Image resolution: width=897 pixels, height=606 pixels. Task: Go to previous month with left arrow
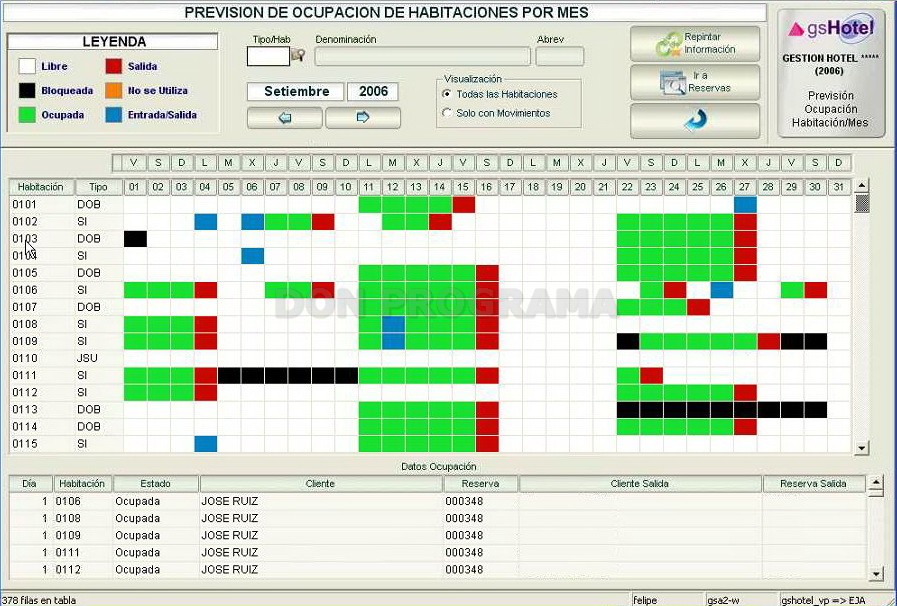tap(284, 118)
